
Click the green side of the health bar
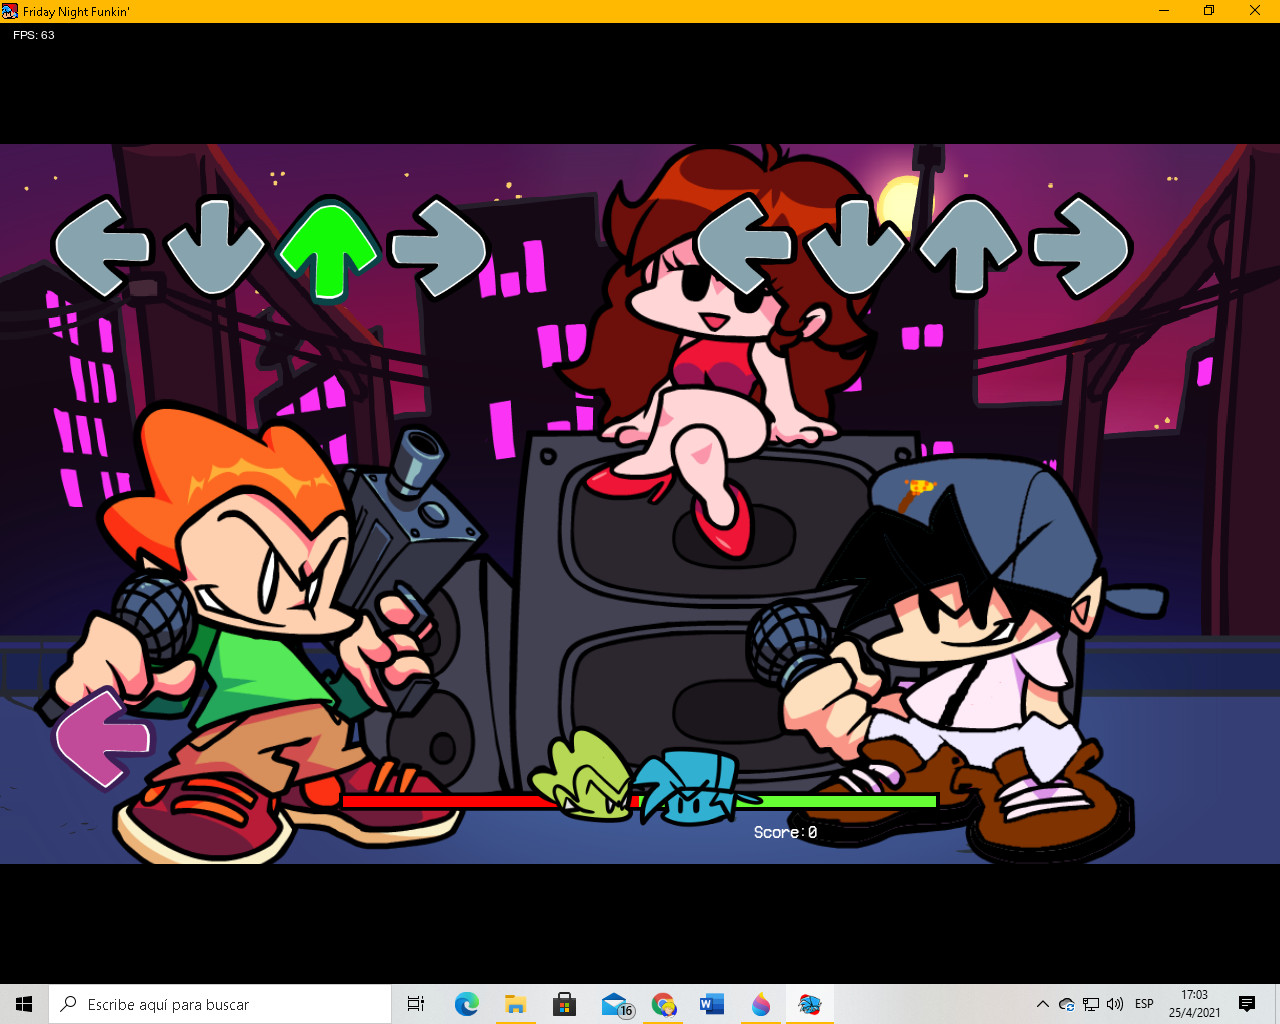point(850,800)
